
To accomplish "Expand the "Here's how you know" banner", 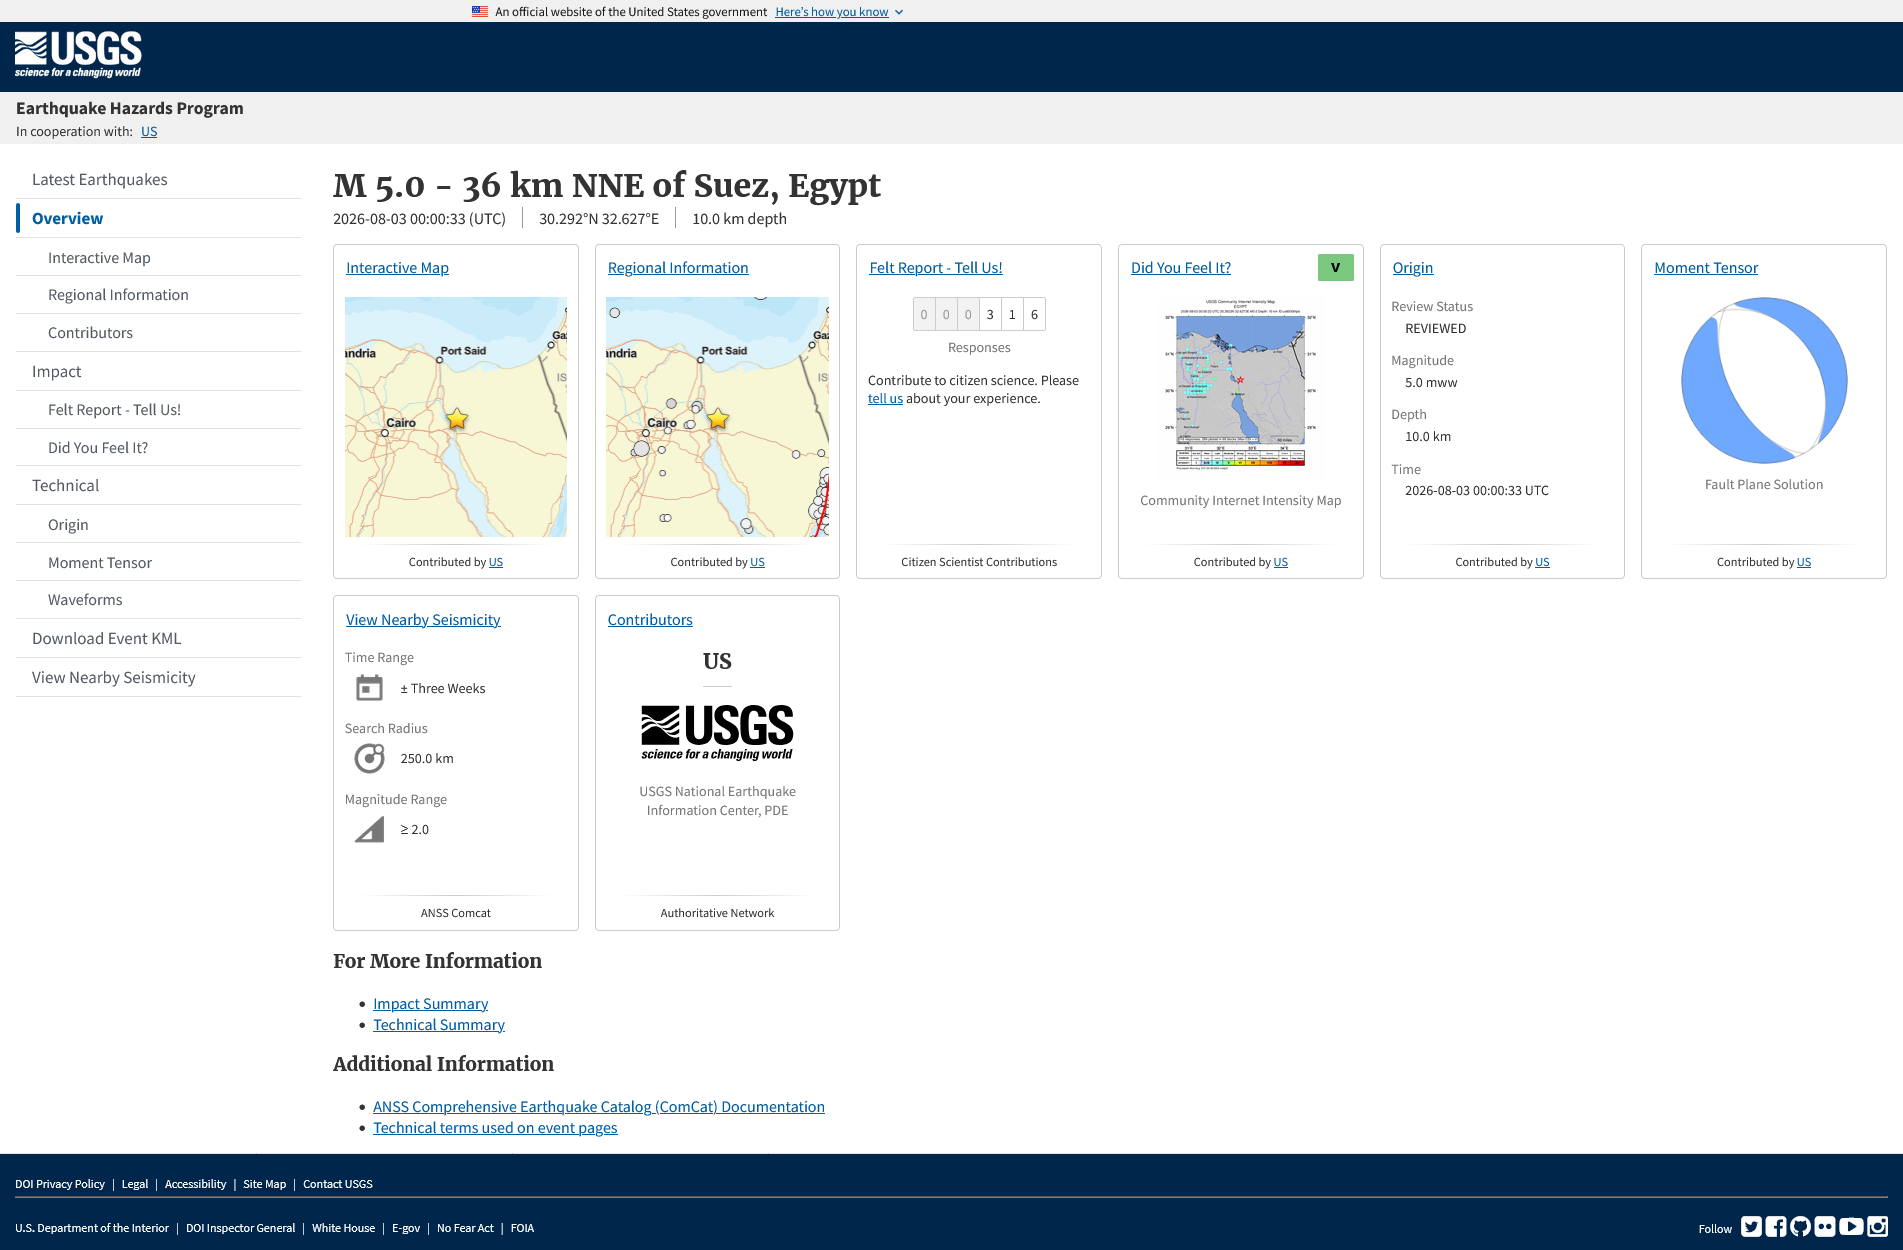I will coord(839,12).
